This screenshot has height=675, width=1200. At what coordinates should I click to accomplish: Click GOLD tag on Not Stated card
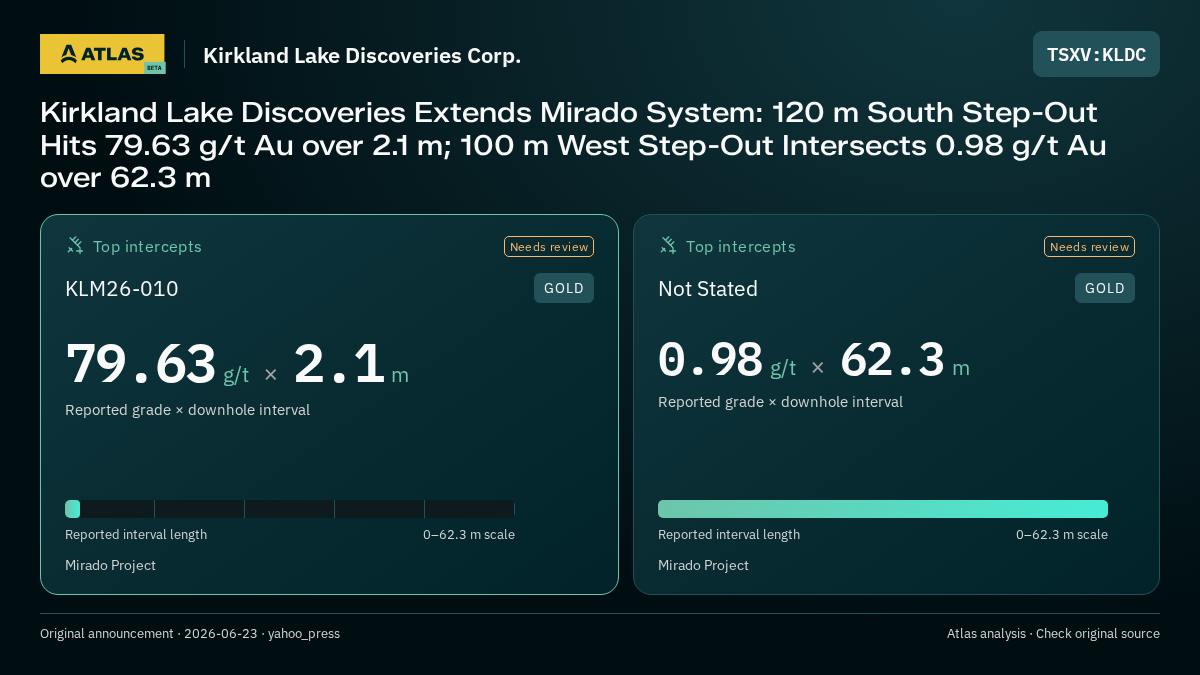coord(1105,288)
